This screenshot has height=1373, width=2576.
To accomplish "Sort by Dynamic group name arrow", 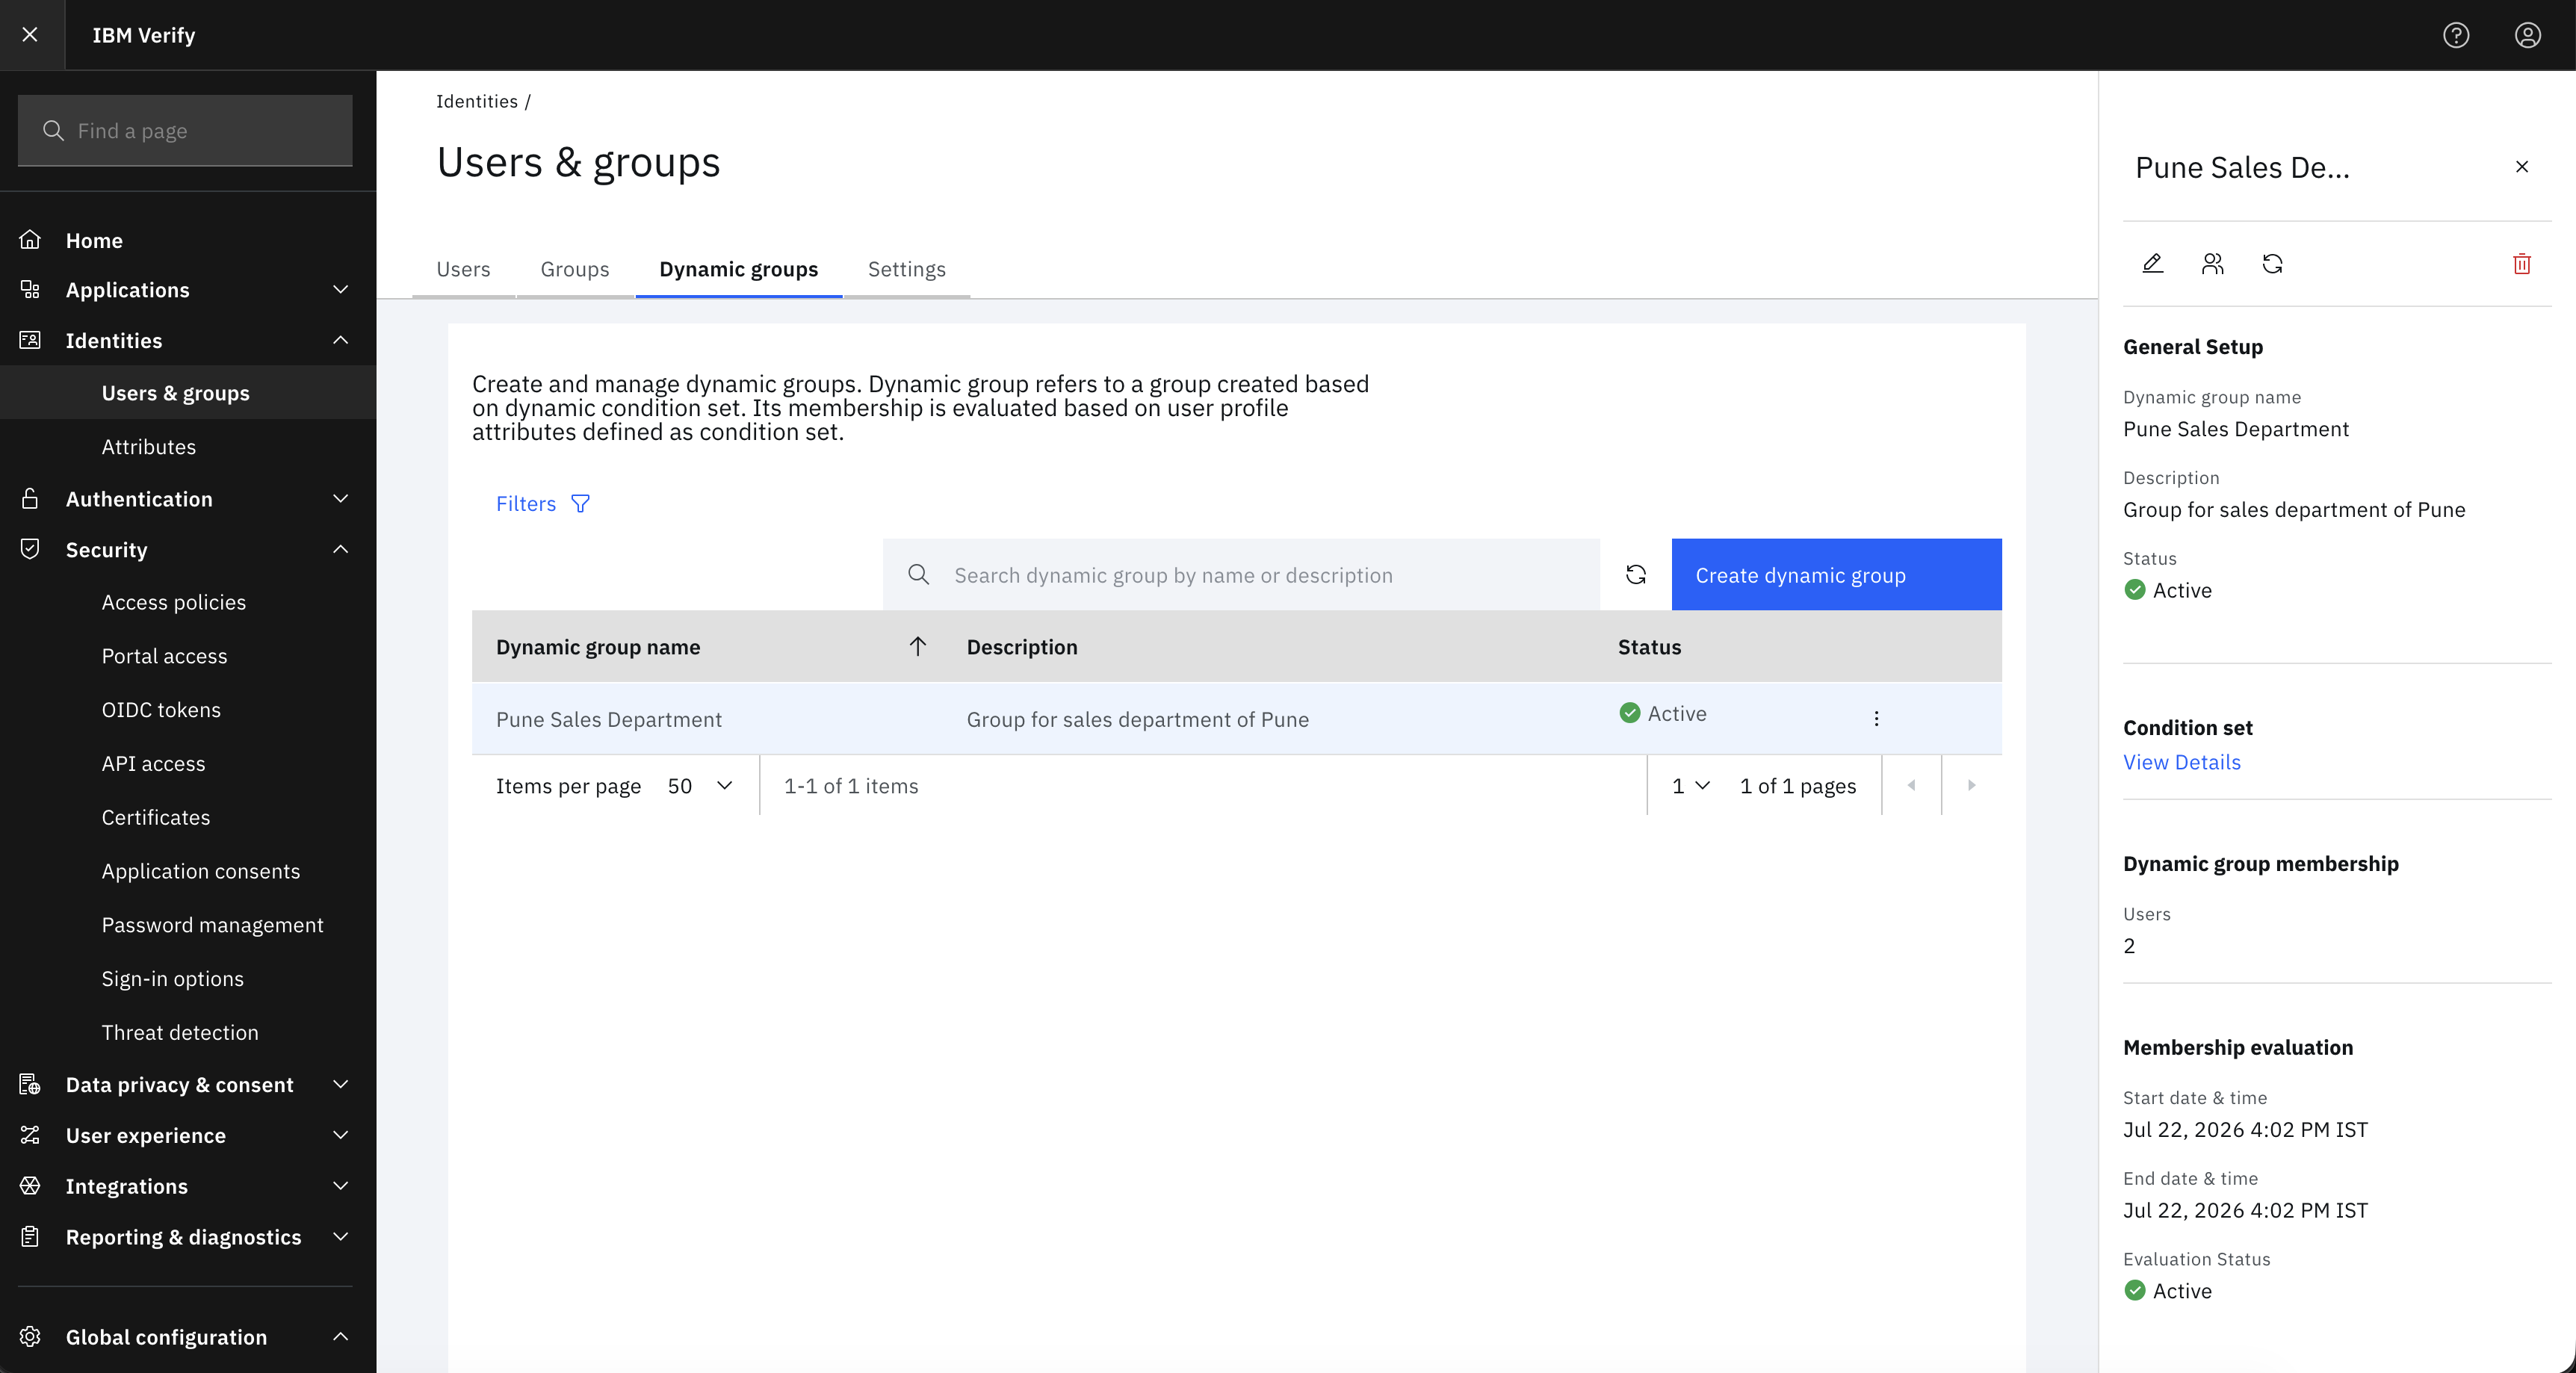I will click(x=918, y=646).
